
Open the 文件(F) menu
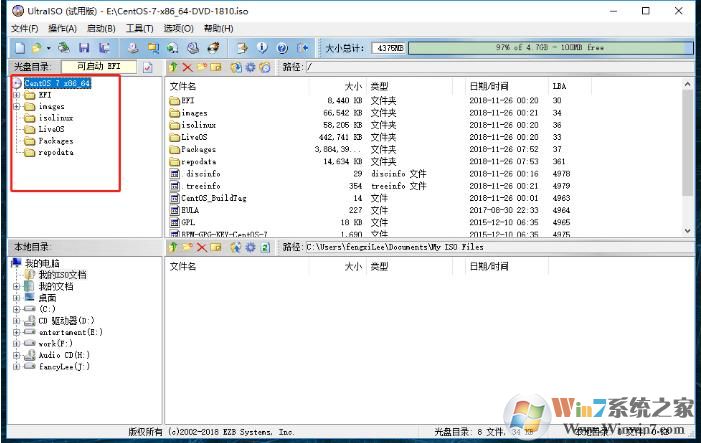(x=24, y=28)
